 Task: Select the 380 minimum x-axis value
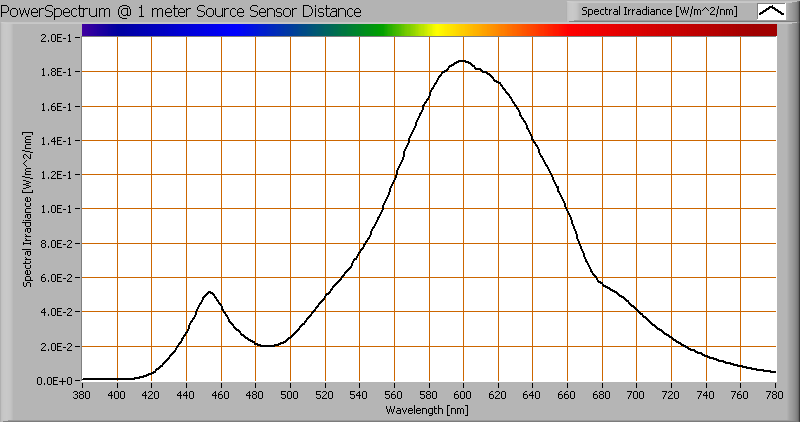[x=82, y=395]
